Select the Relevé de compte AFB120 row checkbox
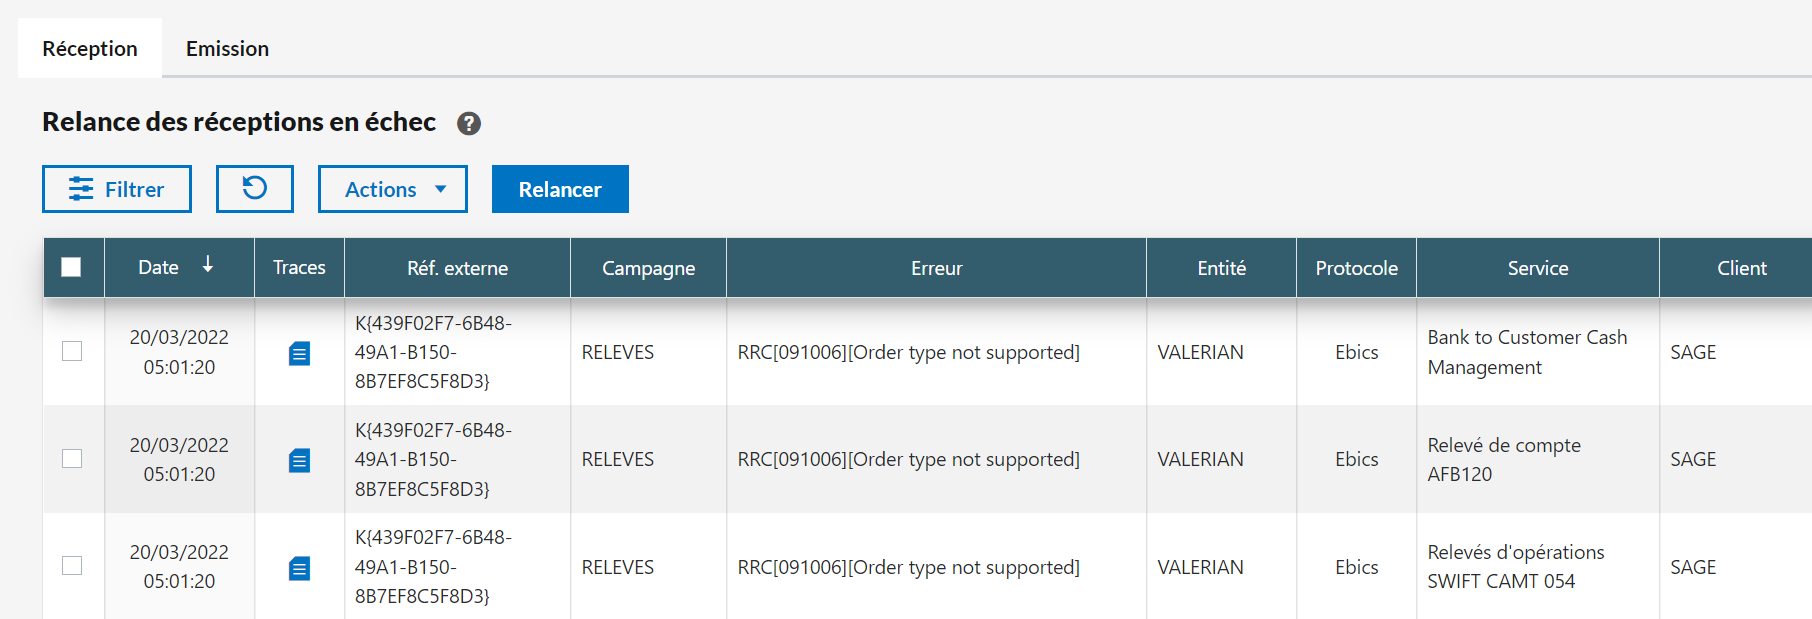Viewport: 1812px width, 619px height. (x=72, y=458)
